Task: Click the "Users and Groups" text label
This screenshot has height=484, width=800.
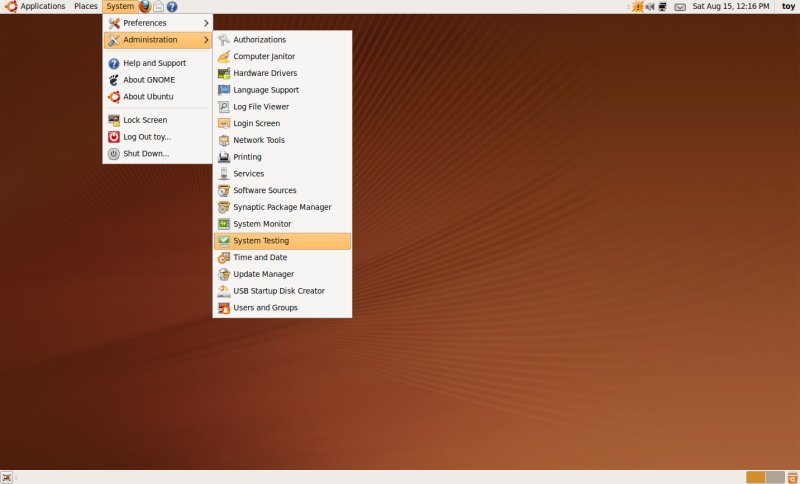Action: [x=265, y=308]
